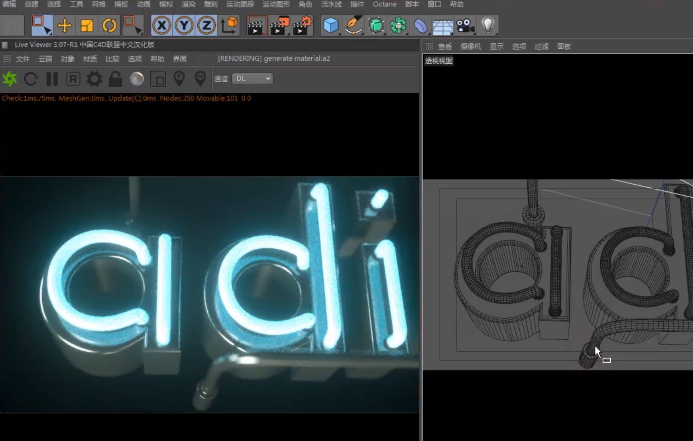Screen dimensions: 693x441
Task: Open the 运动图形 main menu
Action: click(x=276, y=4)
